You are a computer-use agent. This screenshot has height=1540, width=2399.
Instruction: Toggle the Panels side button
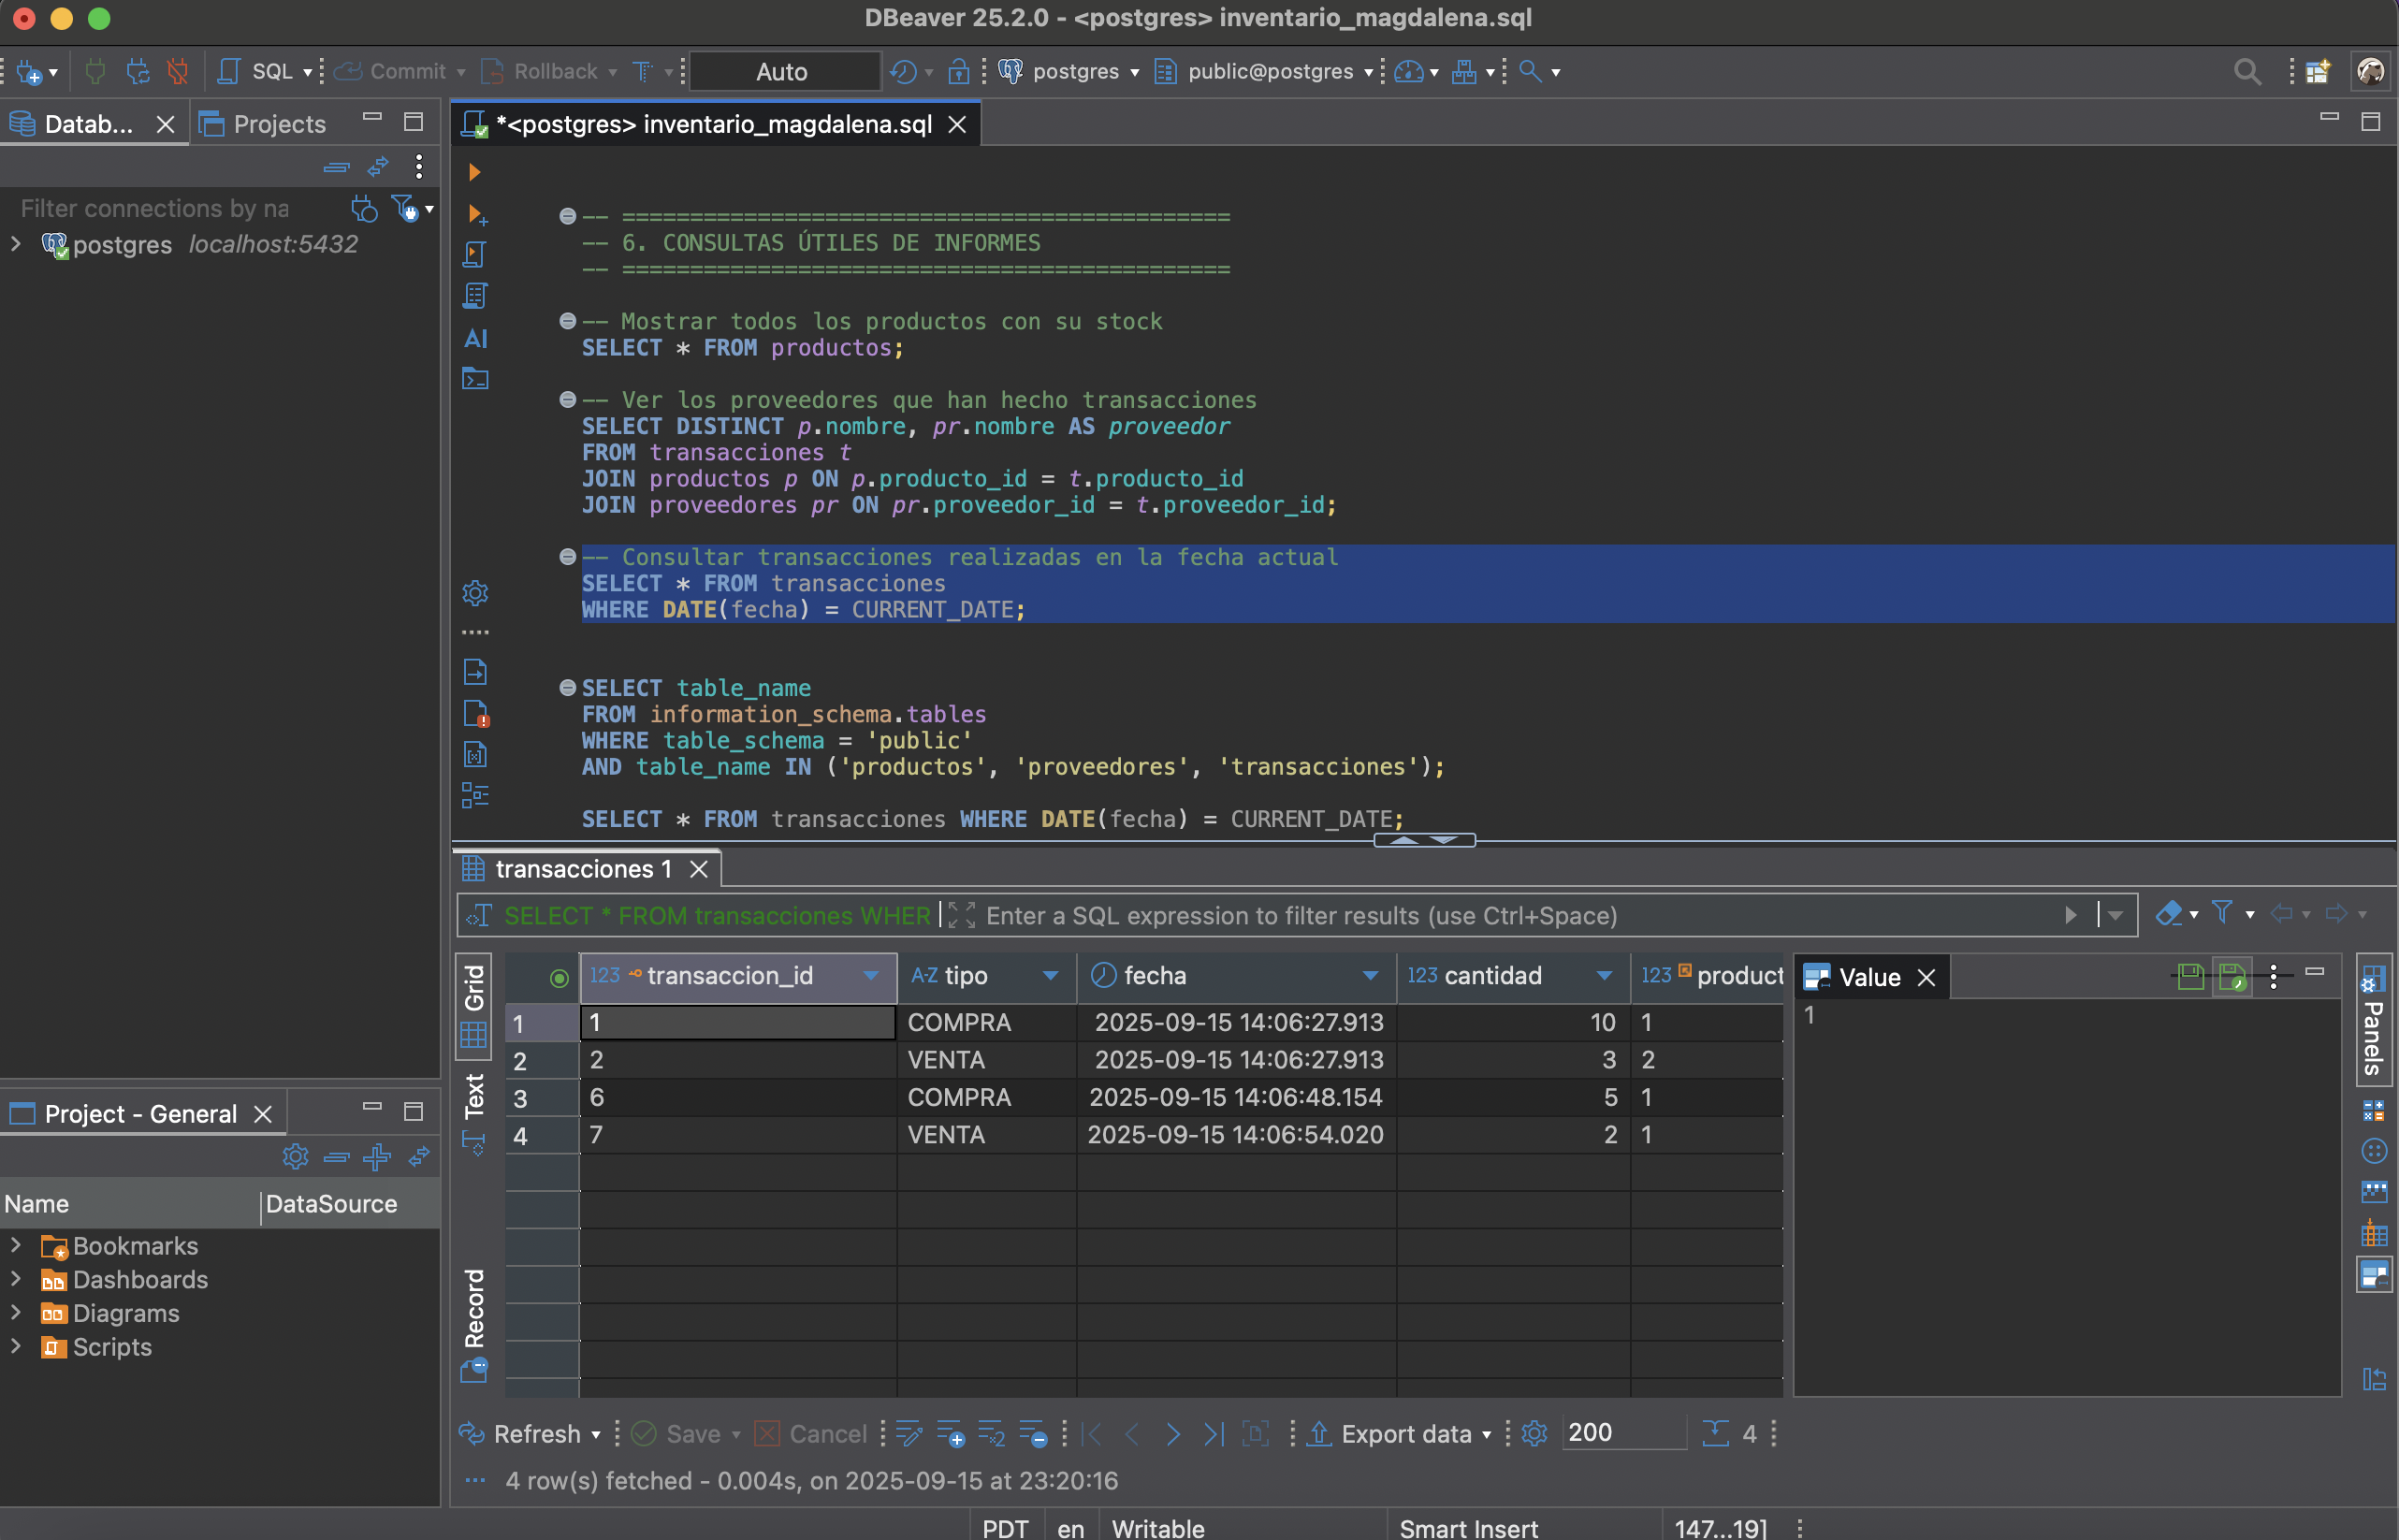pyautogui.click(x=2373, y=1021)
